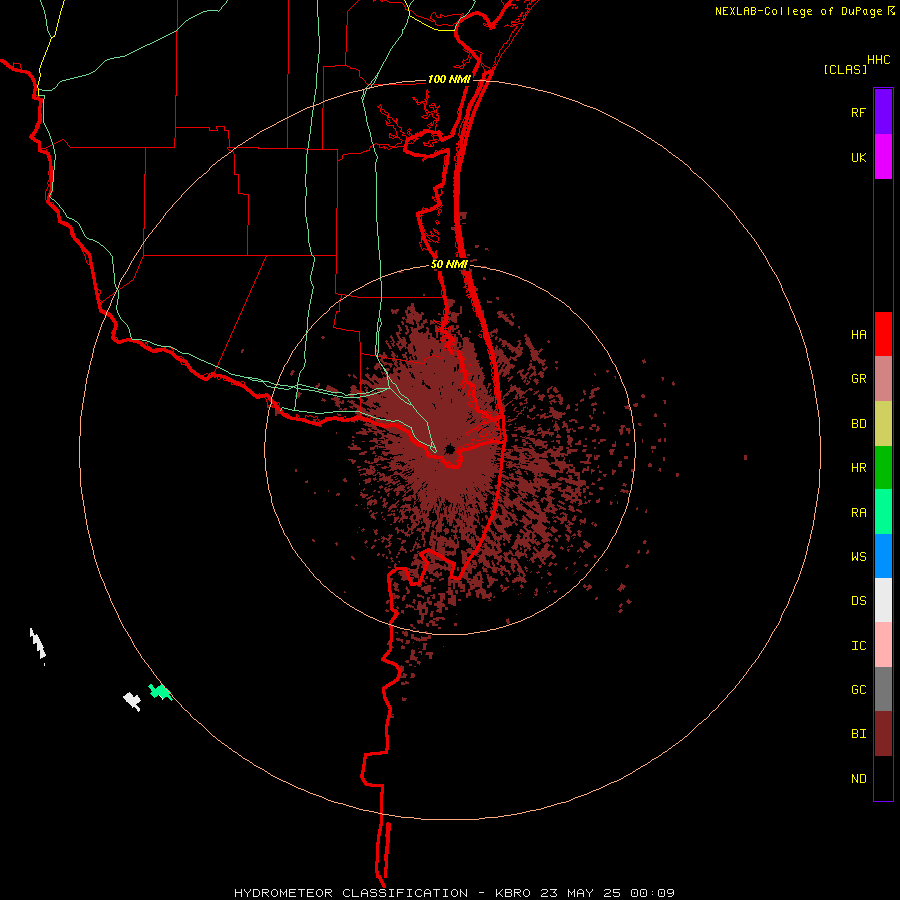Click the ND legend label
This screenshot has height=900, width=900.
858,778
